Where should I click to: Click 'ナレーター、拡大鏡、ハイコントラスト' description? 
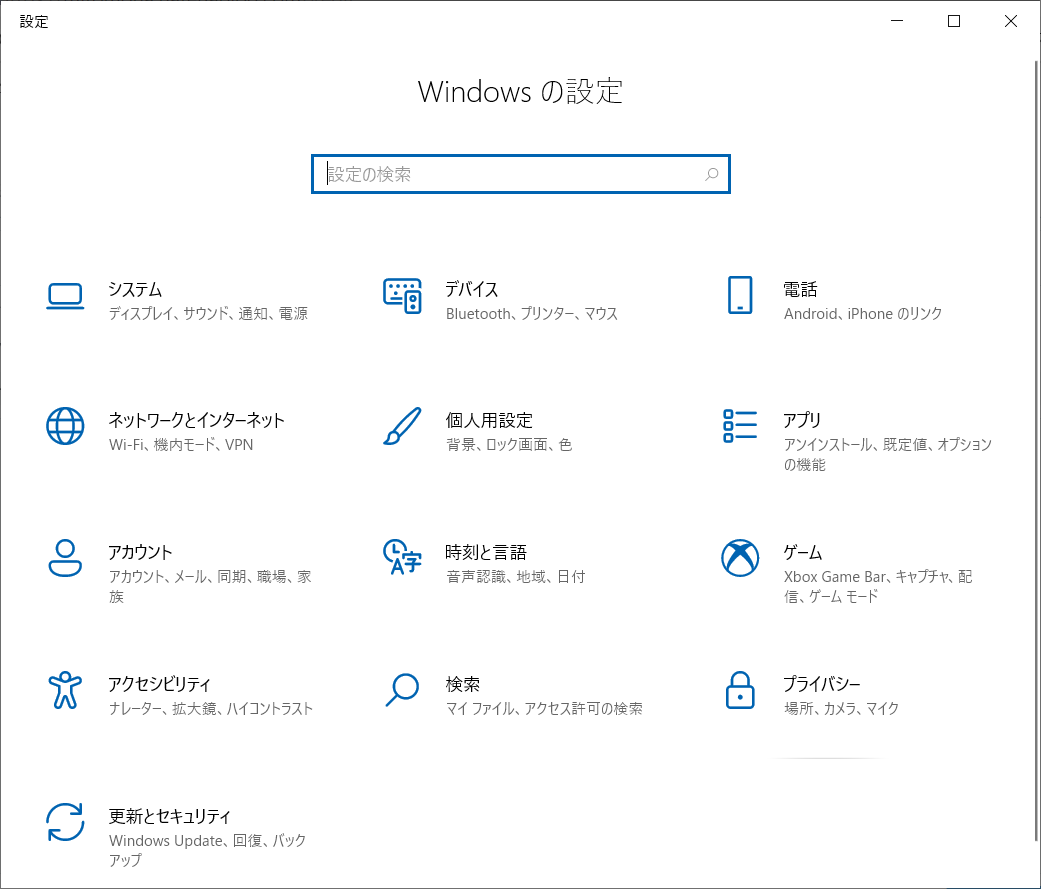click(210, 708)
